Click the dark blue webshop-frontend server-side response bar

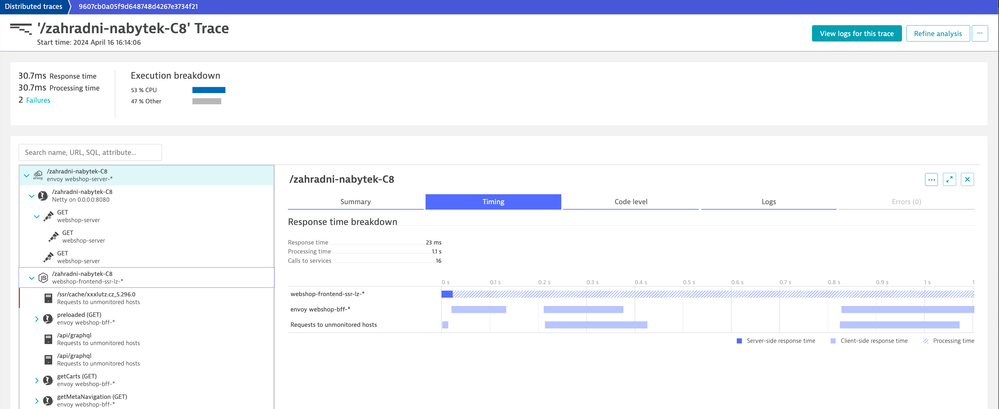[447, 294]
